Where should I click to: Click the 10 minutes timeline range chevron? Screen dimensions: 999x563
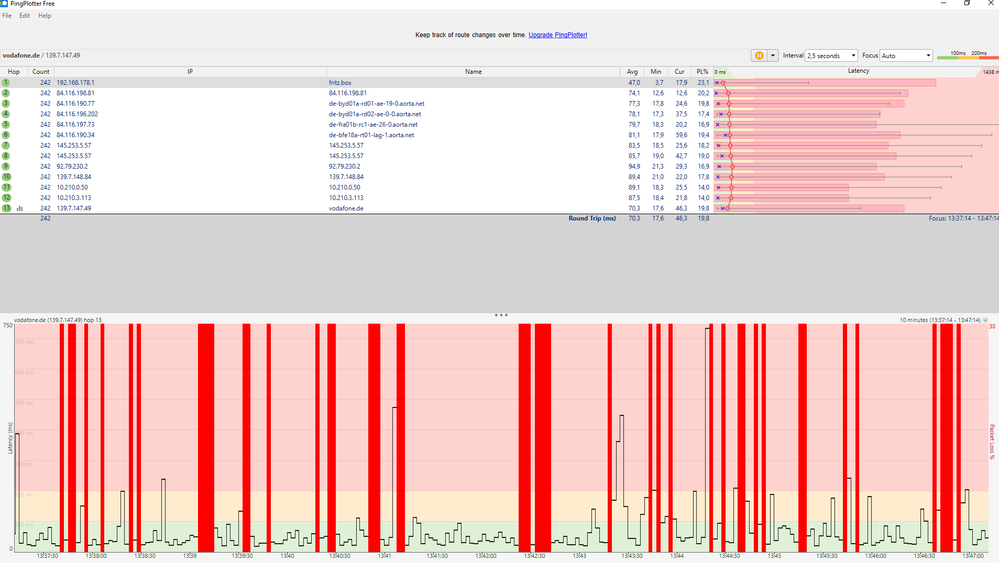(x=986, y=320)
